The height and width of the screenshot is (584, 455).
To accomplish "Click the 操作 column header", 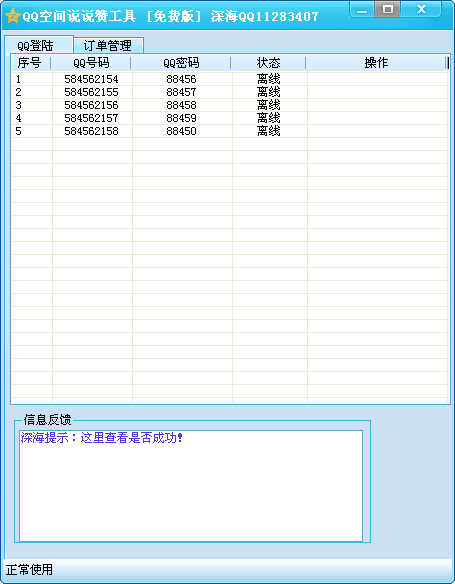I will [376, 63].
